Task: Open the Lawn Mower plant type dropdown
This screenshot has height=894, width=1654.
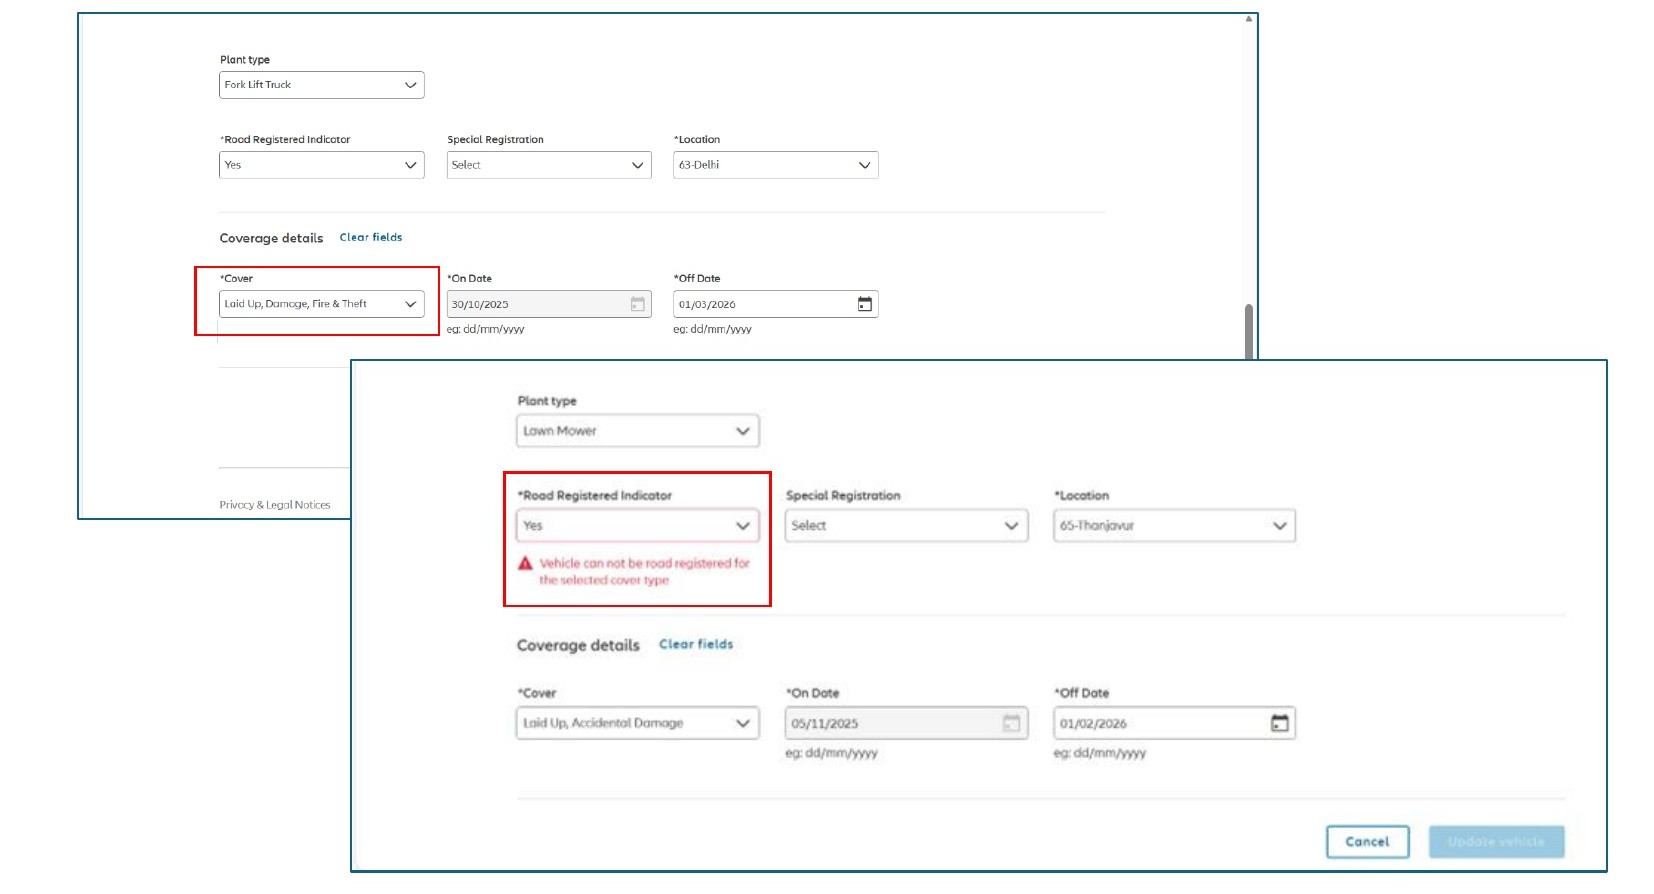Action: tap(638, 431)
